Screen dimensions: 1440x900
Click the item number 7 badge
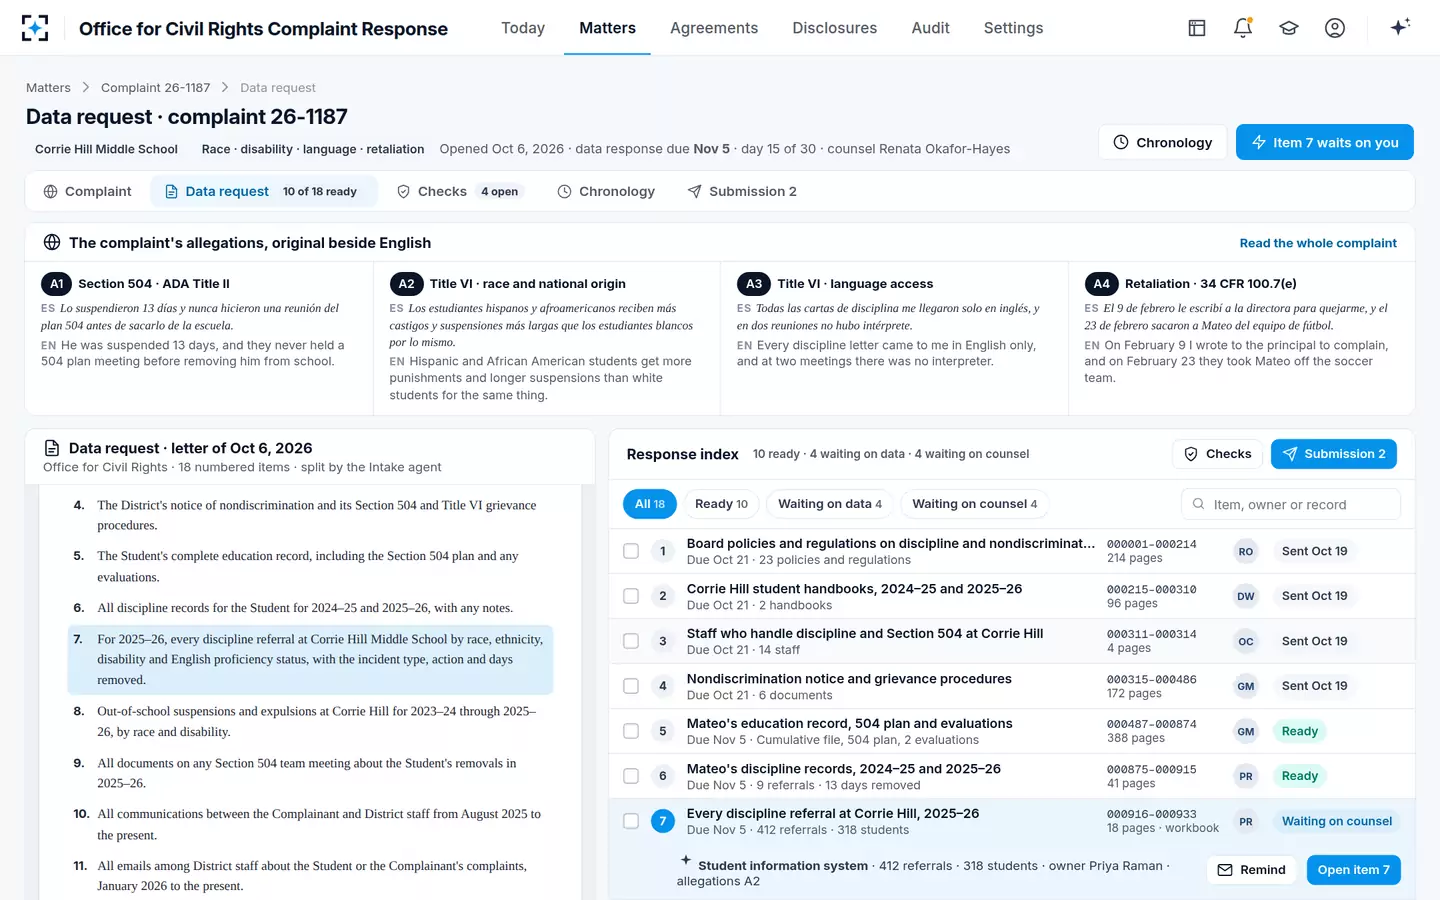point(662,821)
